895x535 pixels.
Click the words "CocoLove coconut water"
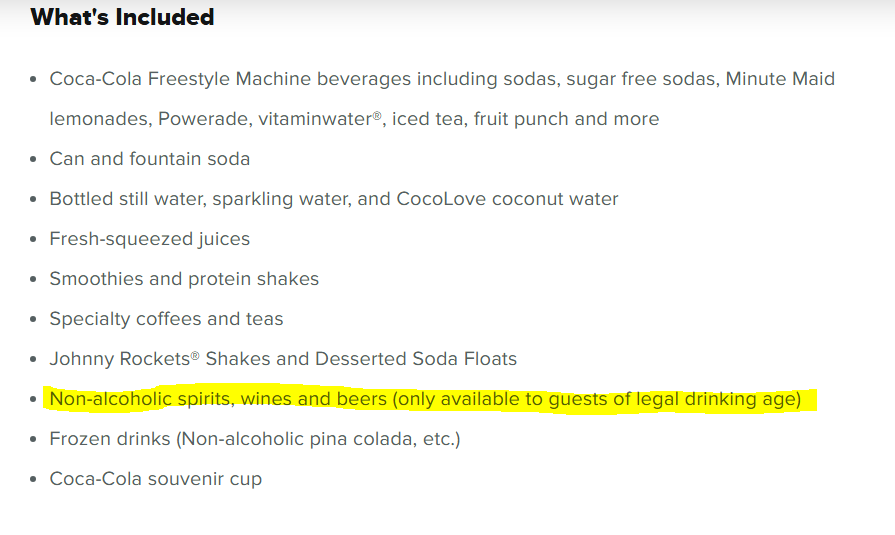coord(507,199)
